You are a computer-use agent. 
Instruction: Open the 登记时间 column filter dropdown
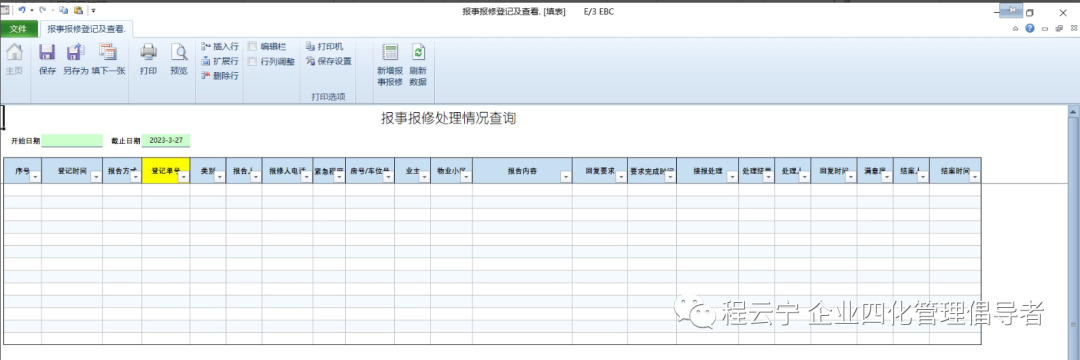point(96,177)
